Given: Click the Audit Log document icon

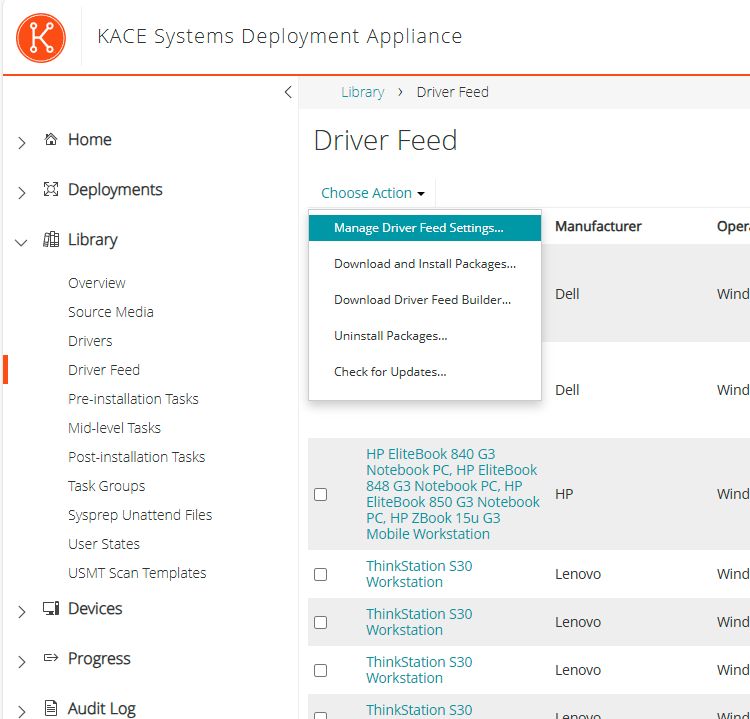Looking at the screenshot, I should tap(51, 708).
